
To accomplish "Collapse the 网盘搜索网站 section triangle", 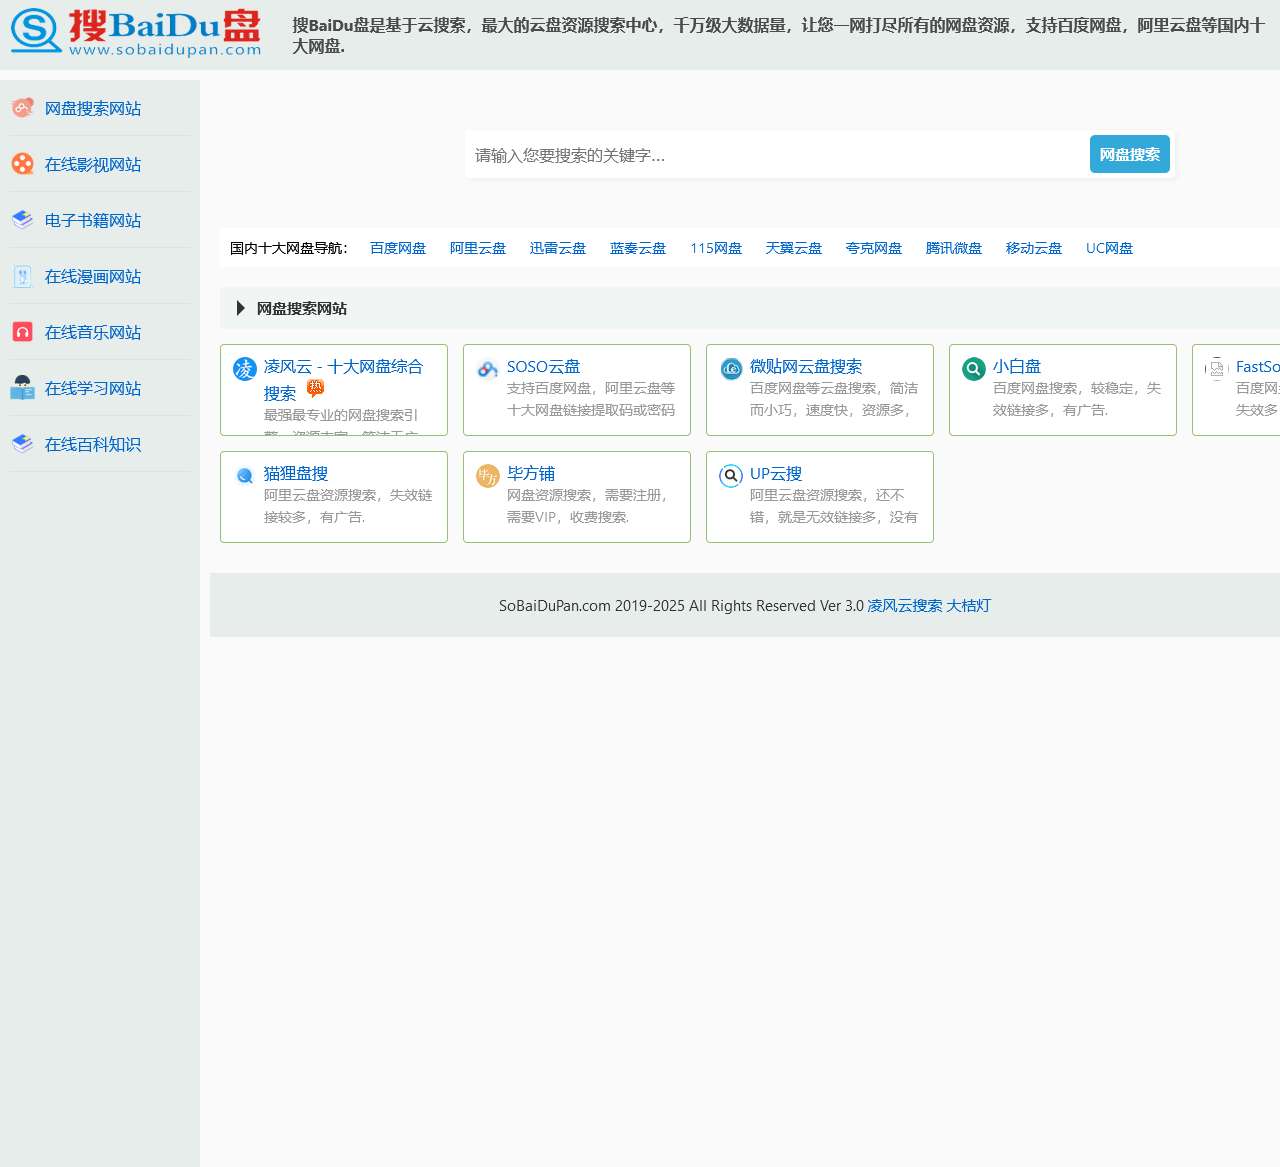I will [240, 308].
